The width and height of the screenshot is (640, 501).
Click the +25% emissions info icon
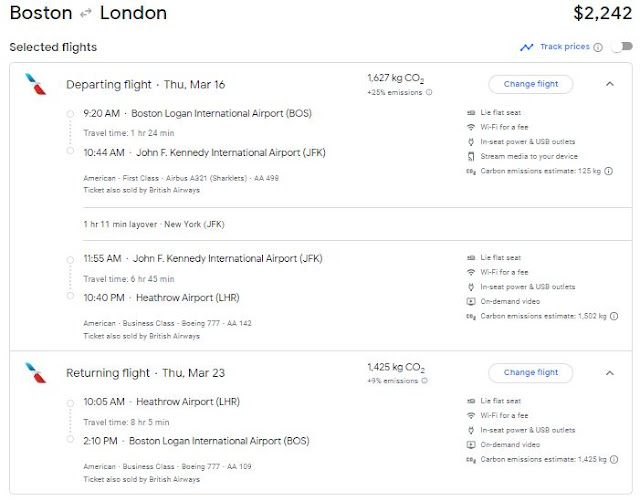(x=429, y=93)
